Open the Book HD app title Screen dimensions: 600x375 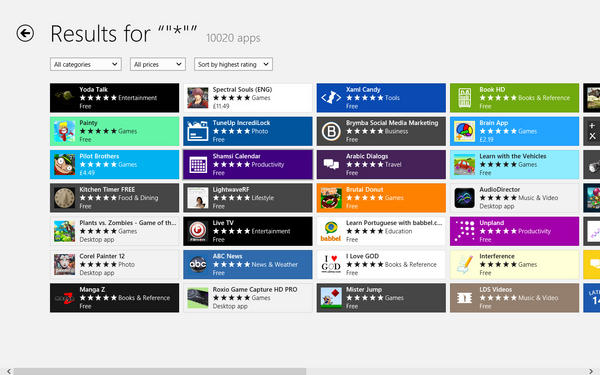point(492,90)
